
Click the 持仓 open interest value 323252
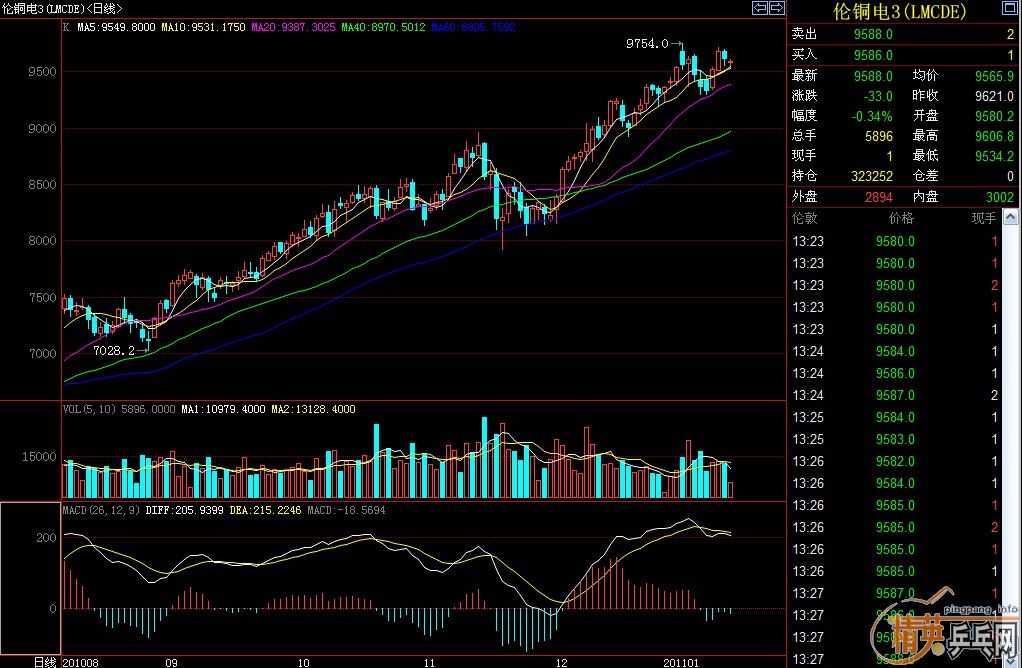[873, 175]
